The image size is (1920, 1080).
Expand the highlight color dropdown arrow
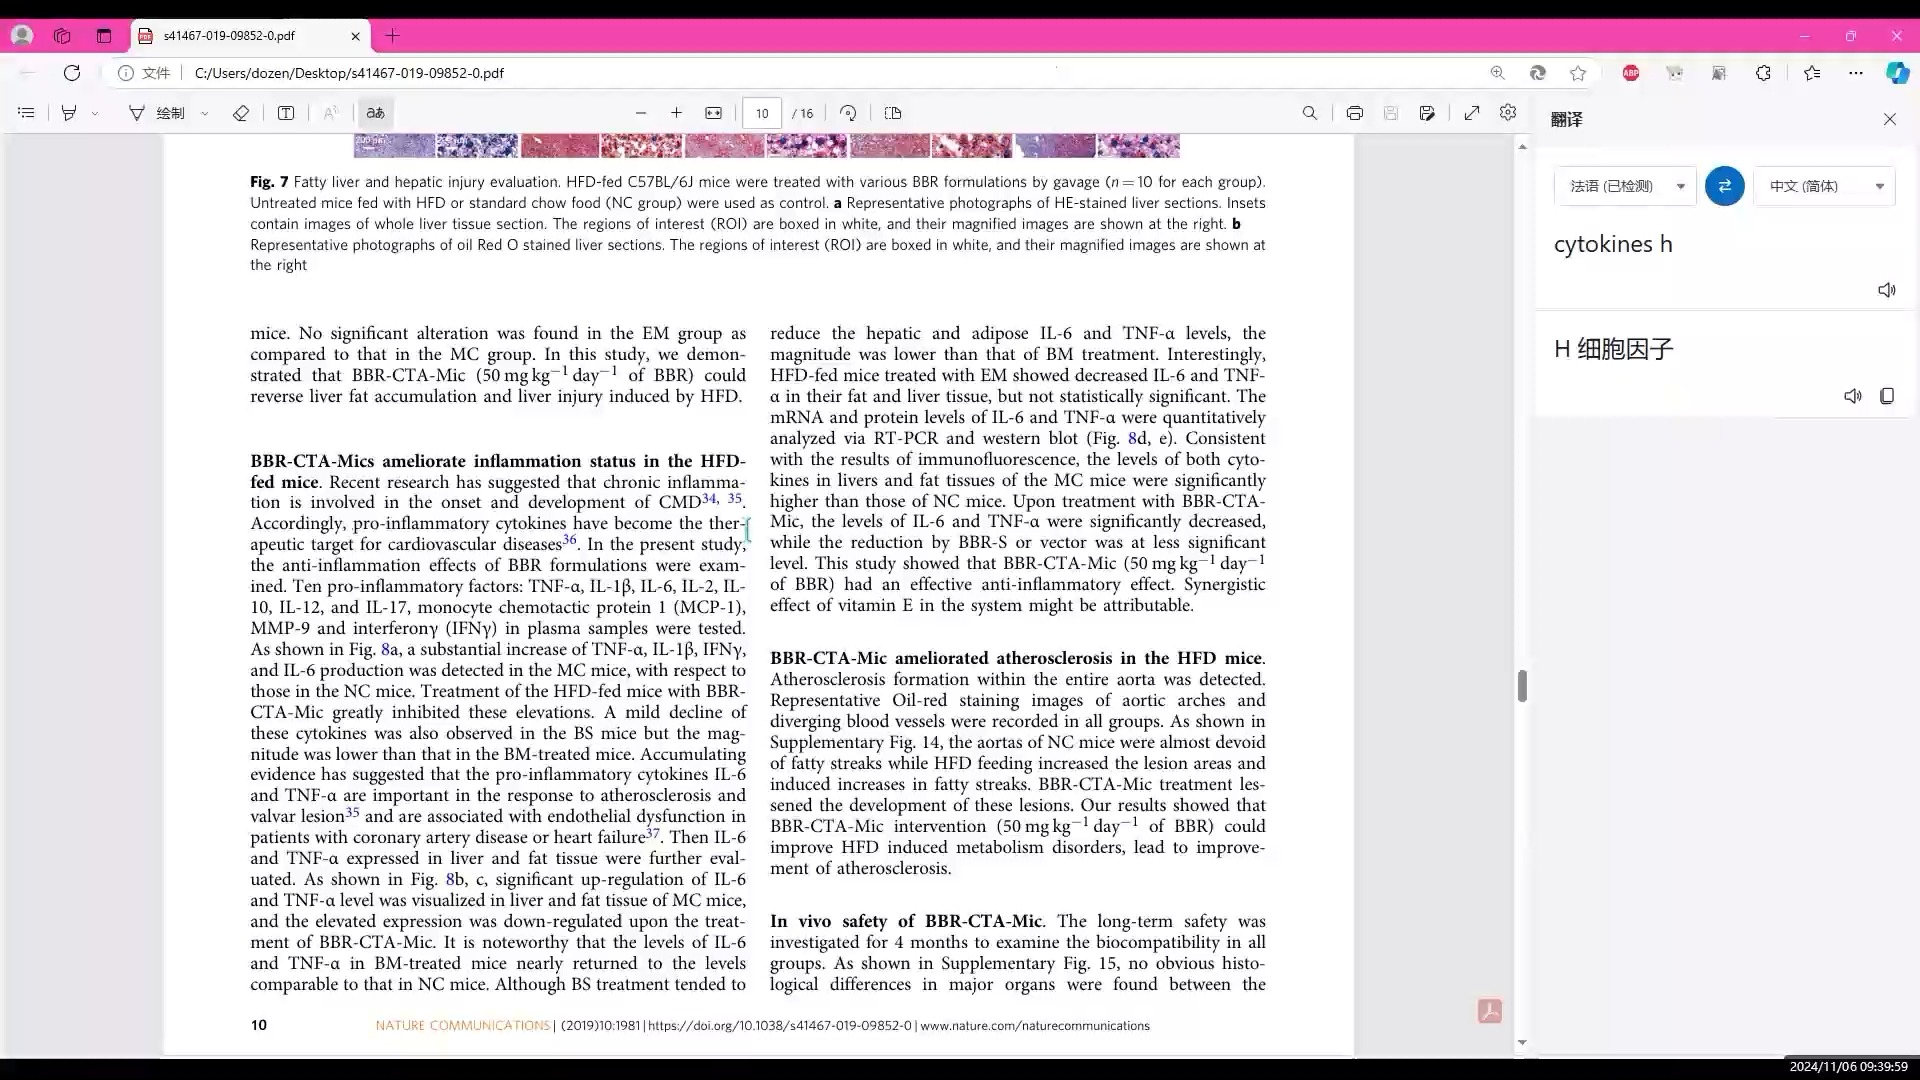click(x=95, y=114)
